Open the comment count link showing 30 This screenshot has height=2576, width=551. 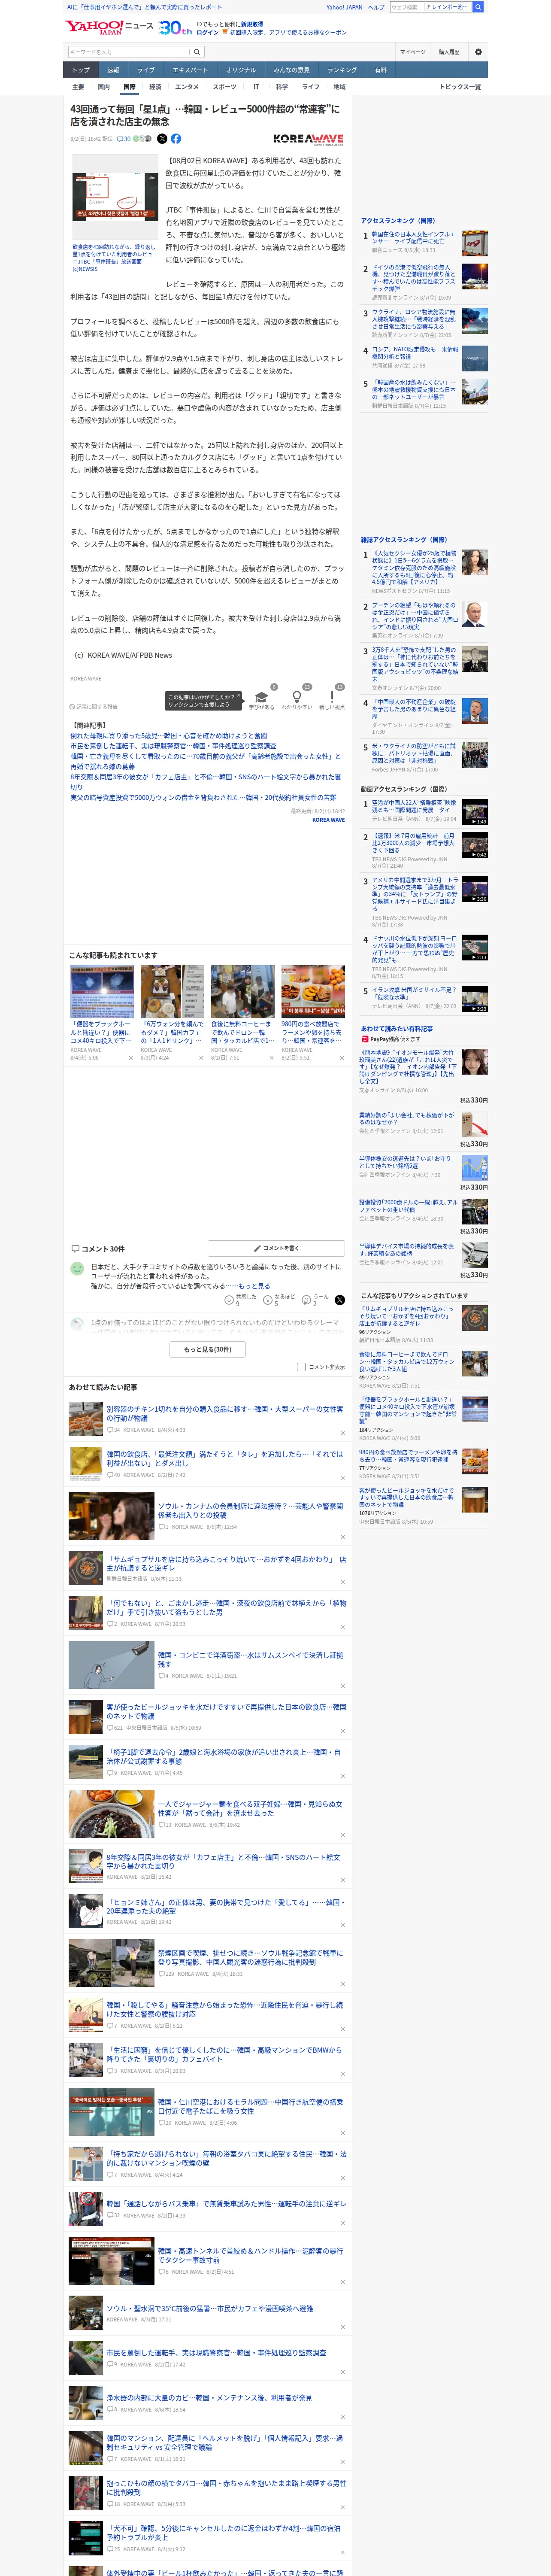coord(124,139)
